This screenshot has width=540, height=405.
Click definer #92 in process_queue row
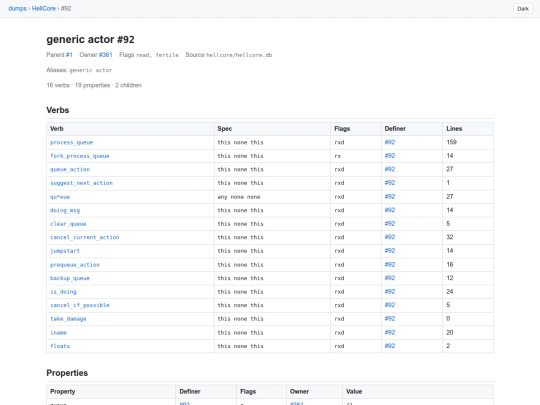[390, 142]
